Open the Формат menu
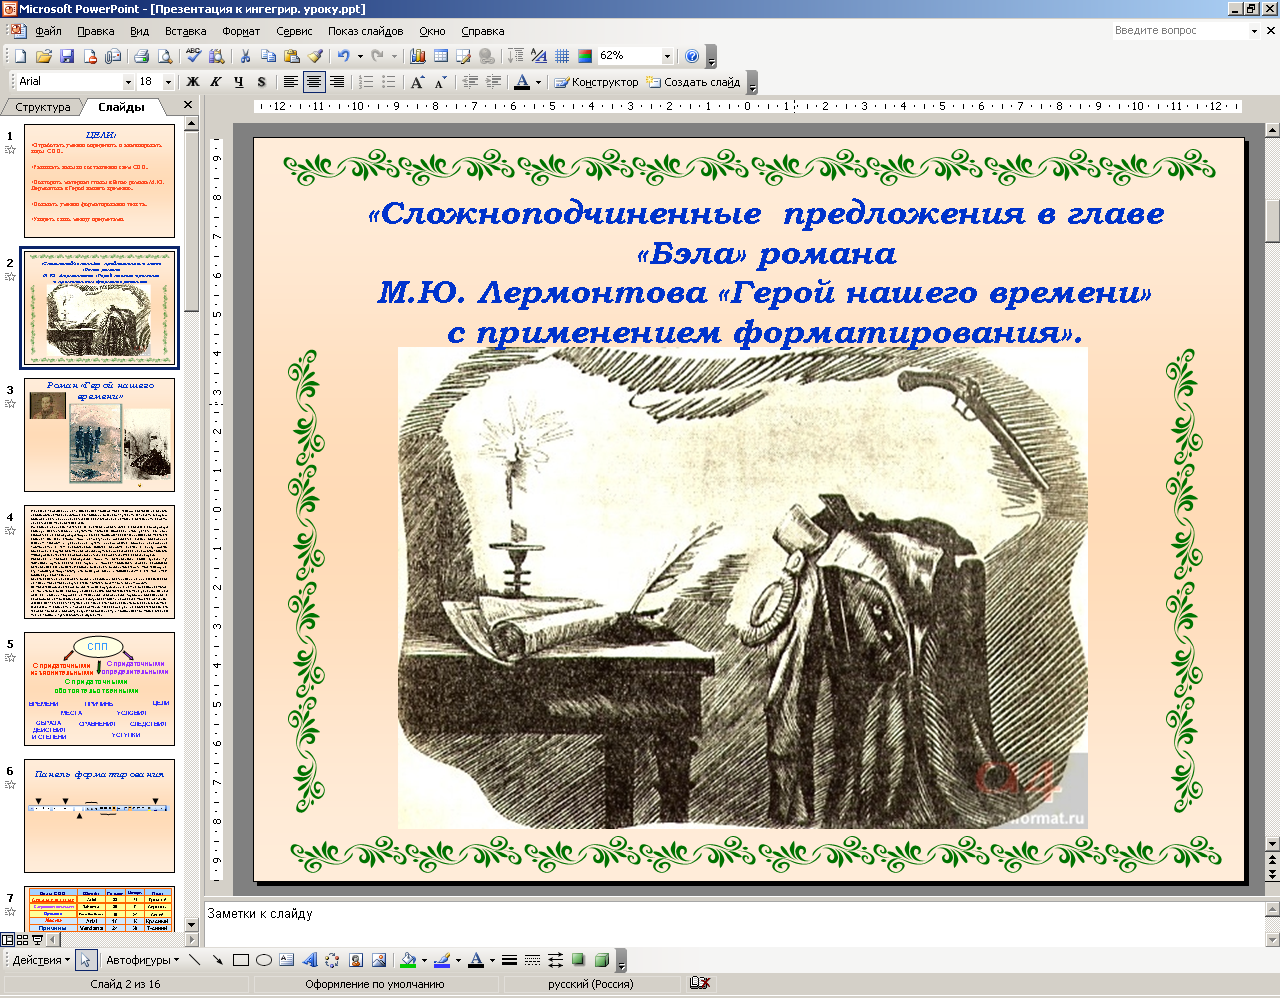This screenshot has width=1280, height=998. tap(241, 31)
